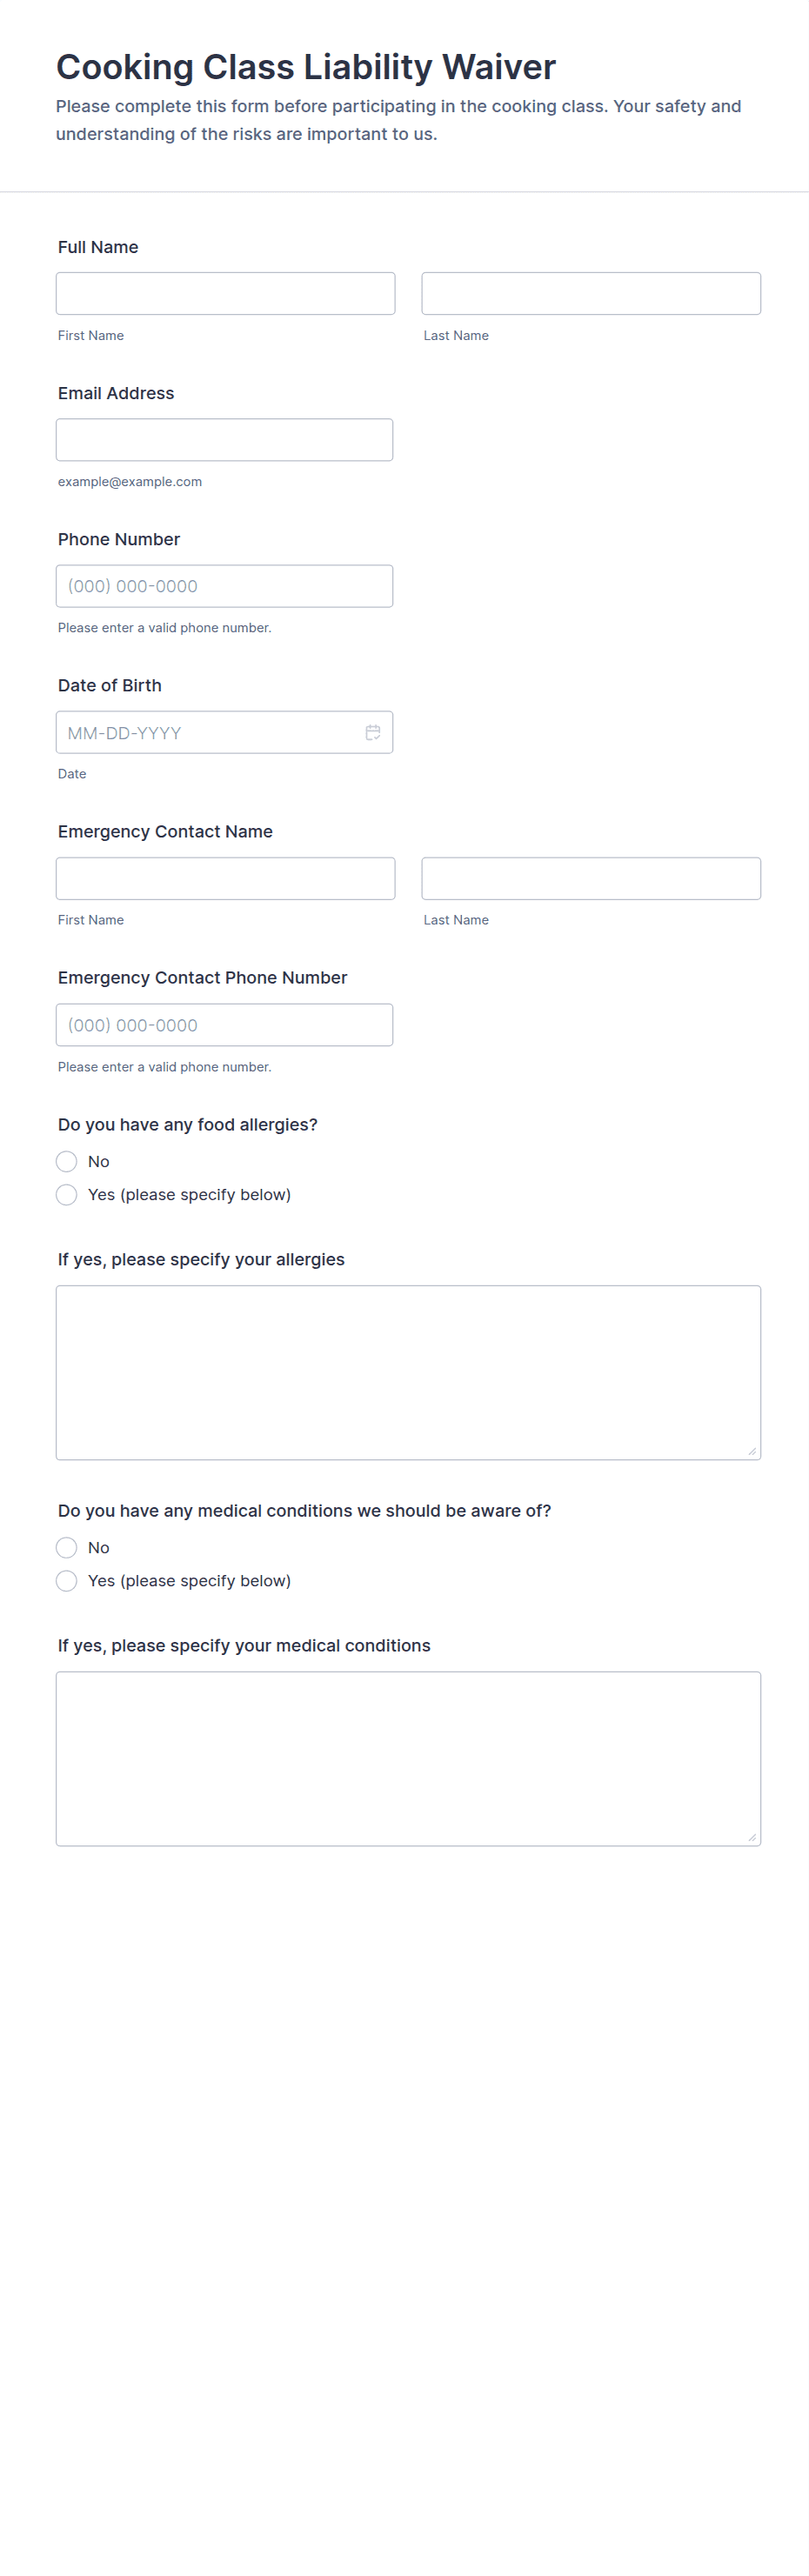The height and width of the screenshot is (2576, 809).
Task: Select Yes for medical conditions
Action: [x=67, y=1581]
